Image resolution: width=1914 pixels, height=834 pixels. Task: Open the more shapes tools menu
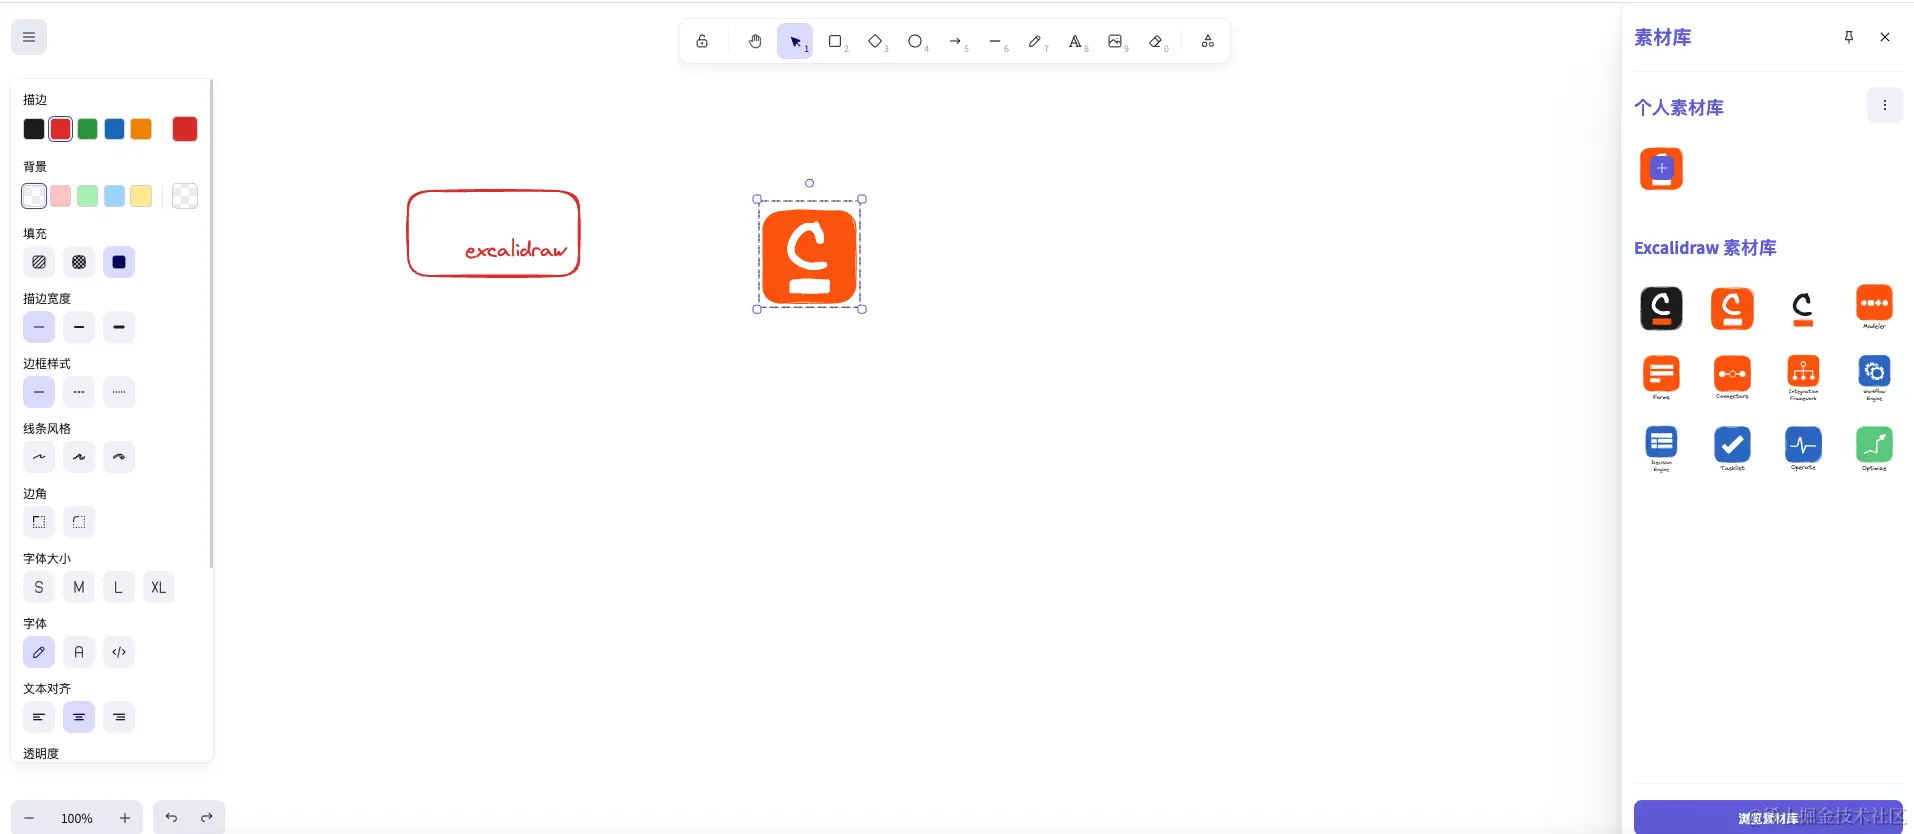tap(1208, 41)
